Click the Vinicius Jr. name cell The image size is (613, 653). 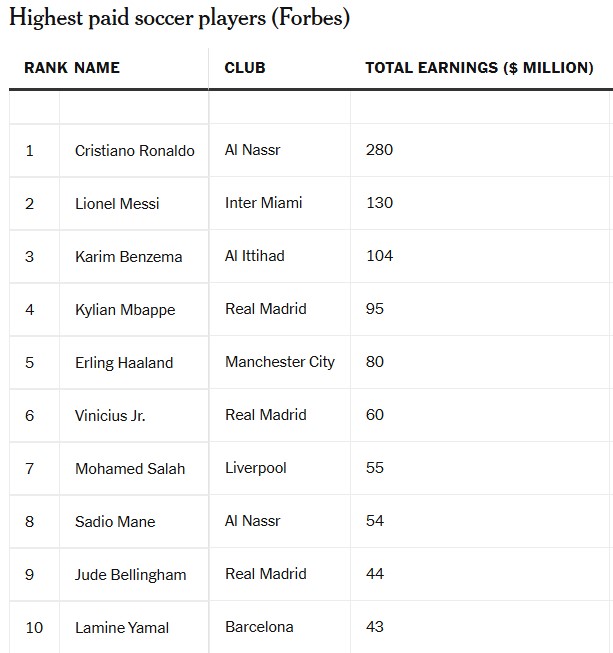coord(110,416)
